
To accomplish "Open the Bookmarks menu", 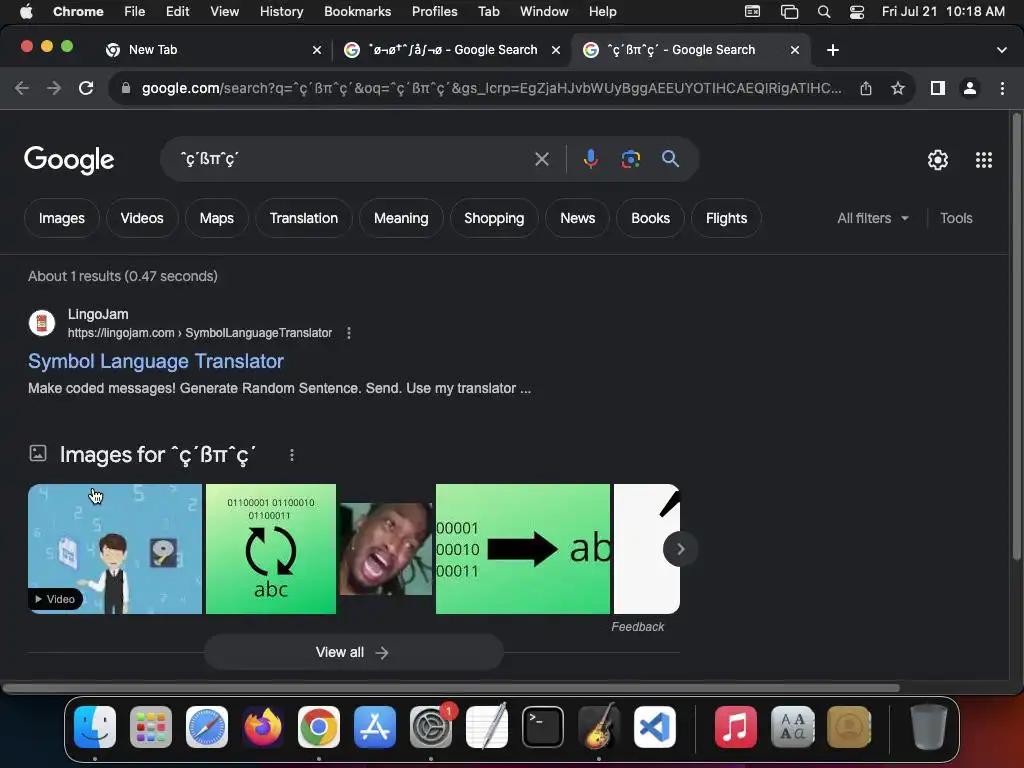I will 357,12.
